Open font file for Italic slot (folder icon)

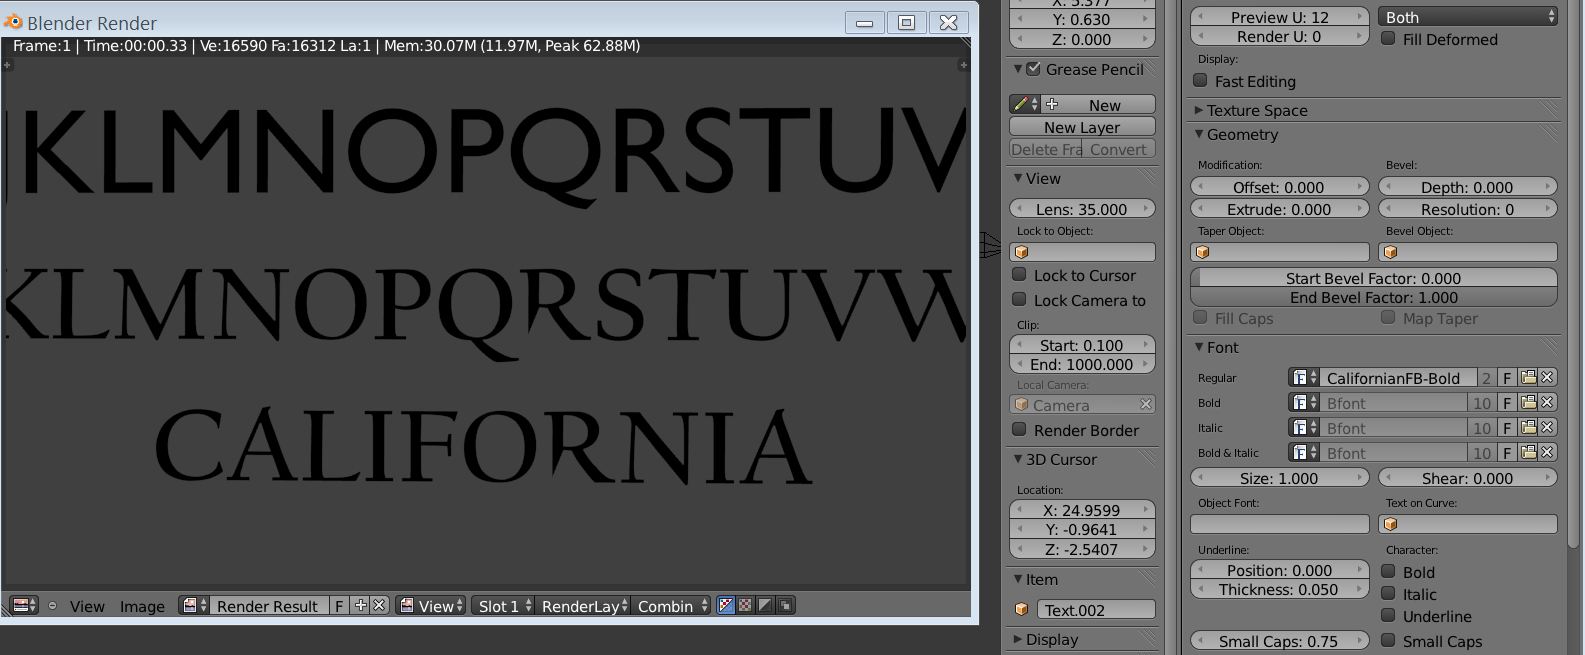click(x=1528, y=427)
